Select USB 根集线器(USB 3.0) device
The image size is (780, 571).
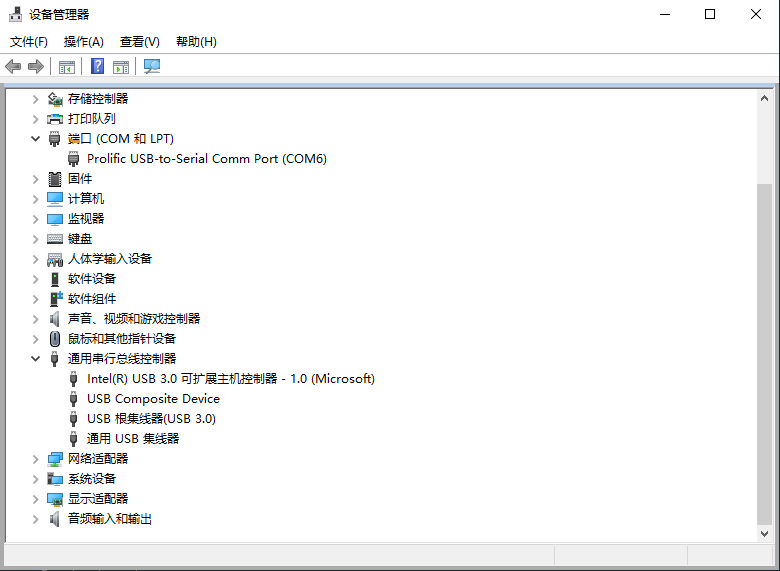pos(151,418)
